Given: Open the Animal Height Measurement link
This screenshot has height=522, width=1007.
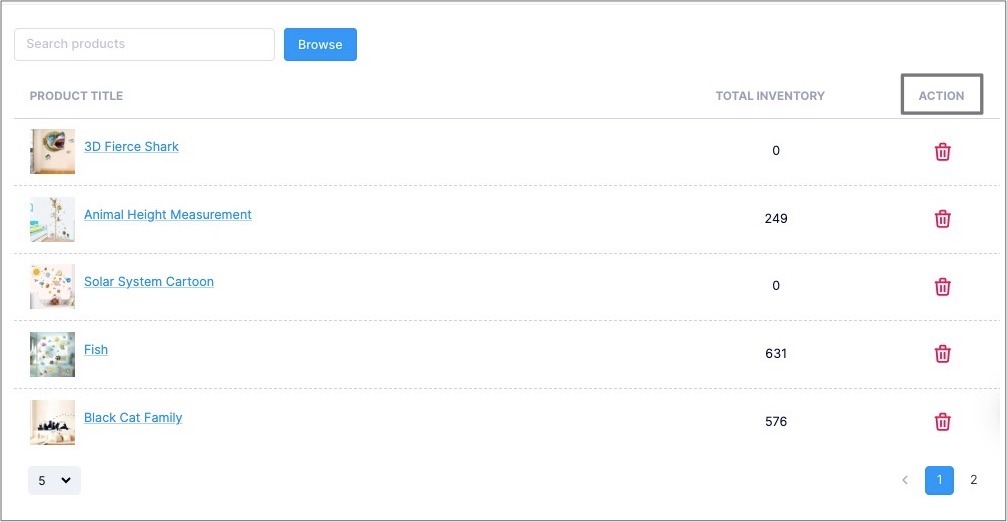Looking at the screenshot, I should [168, 214].
